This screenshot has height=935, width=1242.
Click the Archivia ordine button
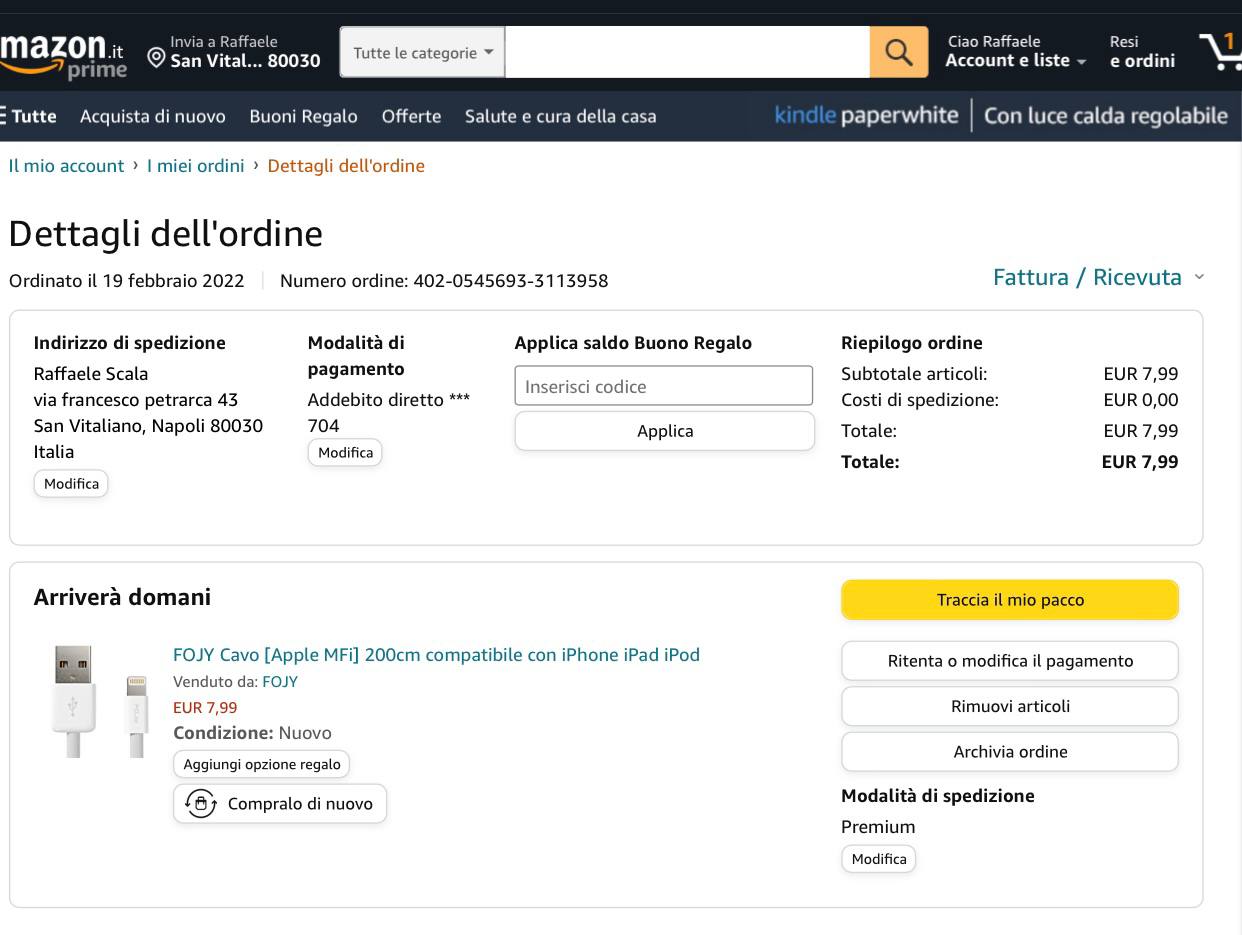click(x=1010, y=752)
